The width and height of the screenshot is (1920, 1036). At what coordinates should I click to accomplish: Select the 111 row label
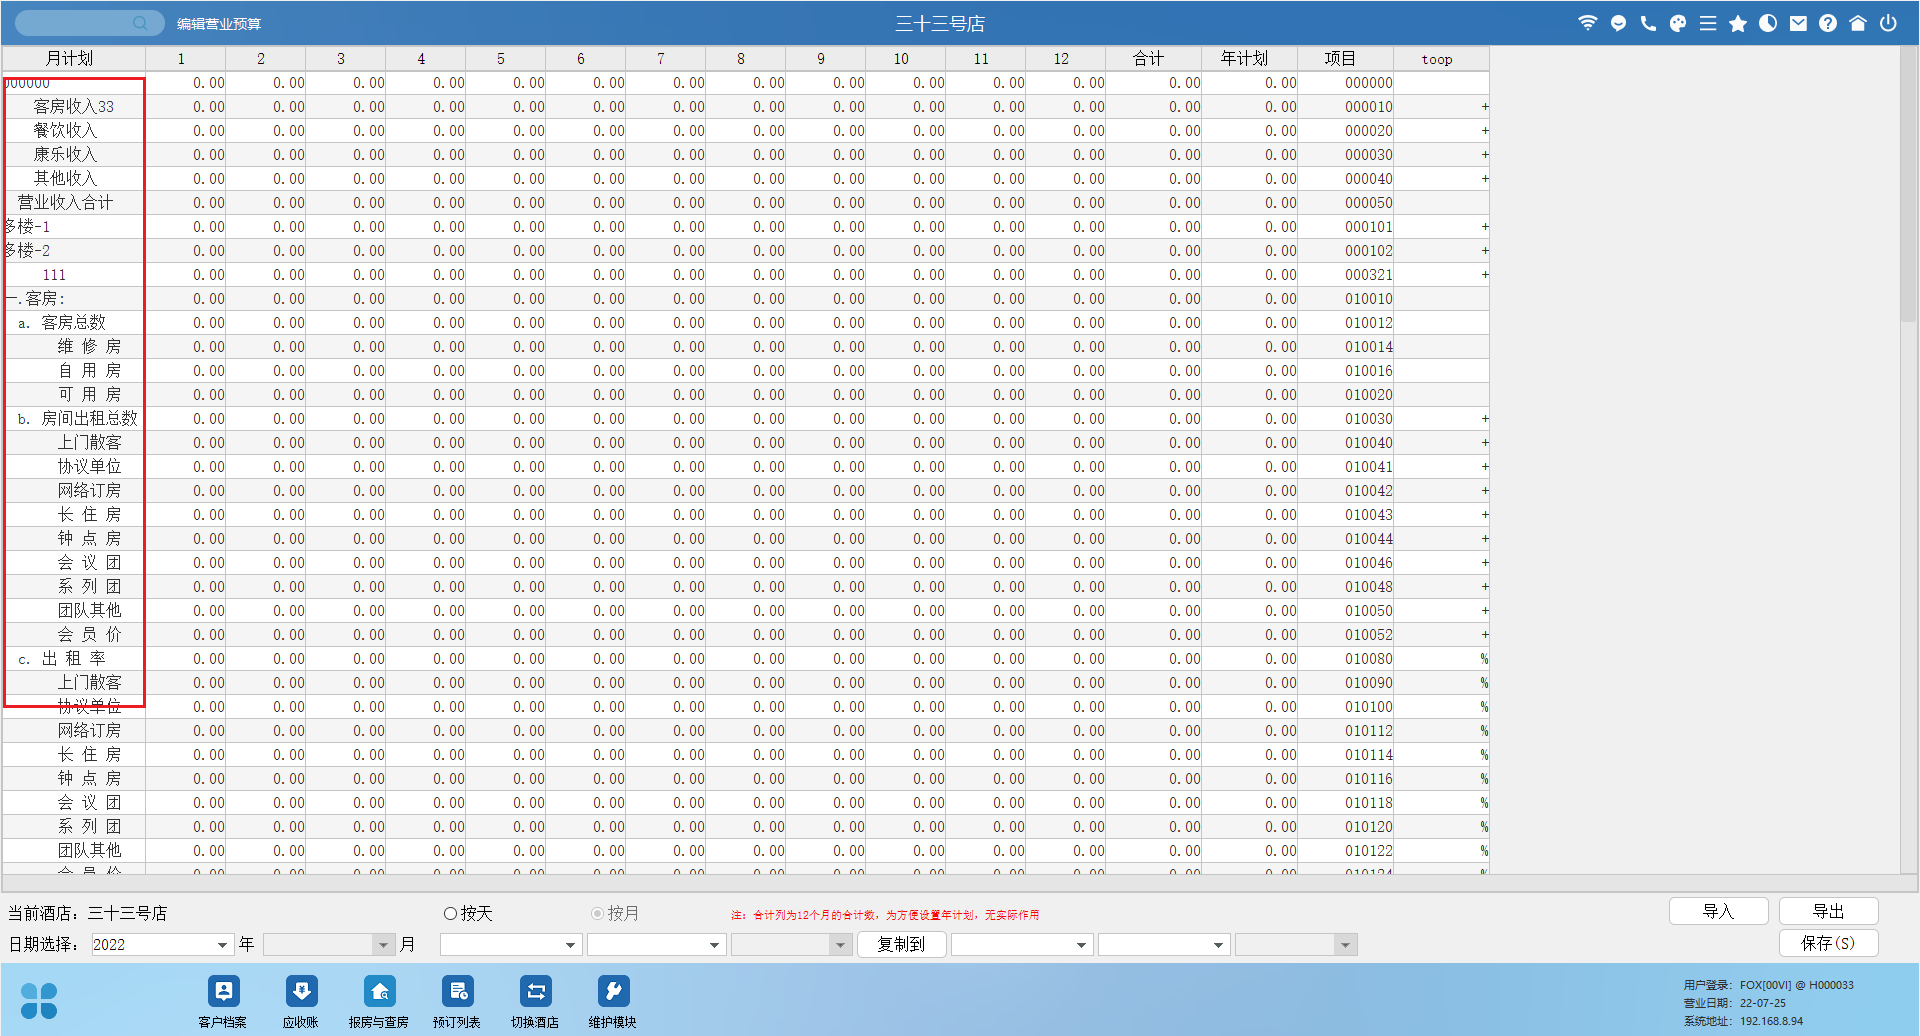pyautogui.click(x=54, y=275)
